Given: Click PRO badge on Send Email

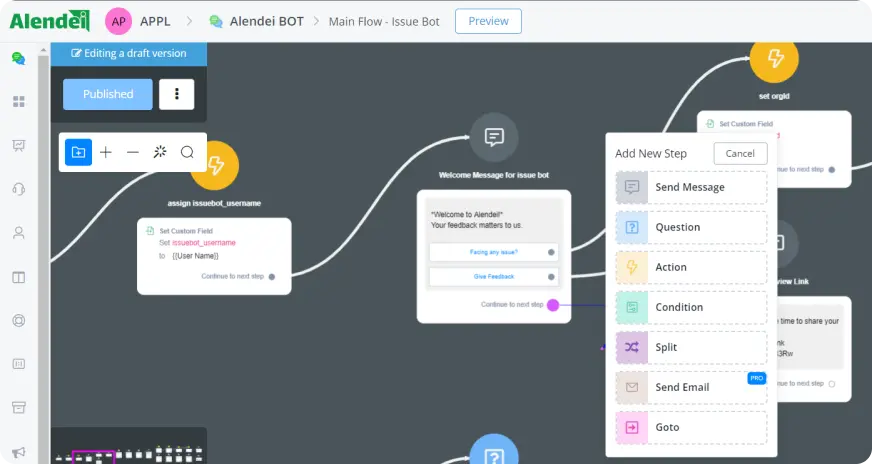Looking at the screenshot, I should pyautogui.click(x=756, y=378).
